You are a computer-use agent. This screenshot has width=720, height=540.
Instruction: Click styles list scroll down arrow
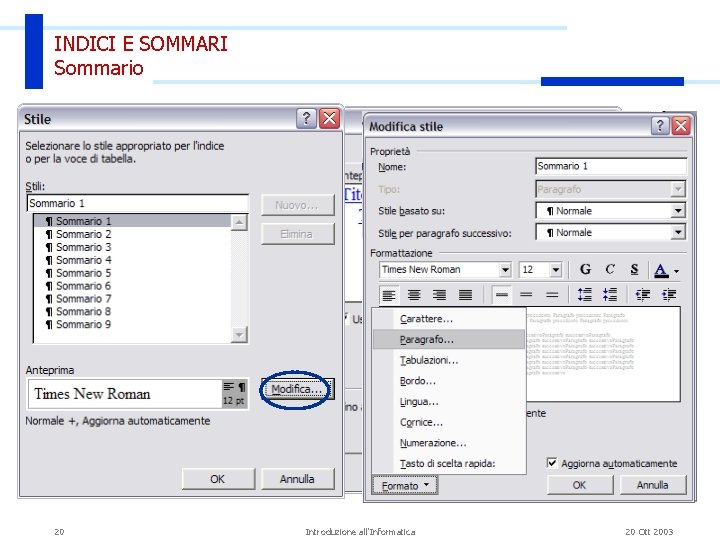pos(239,334)
